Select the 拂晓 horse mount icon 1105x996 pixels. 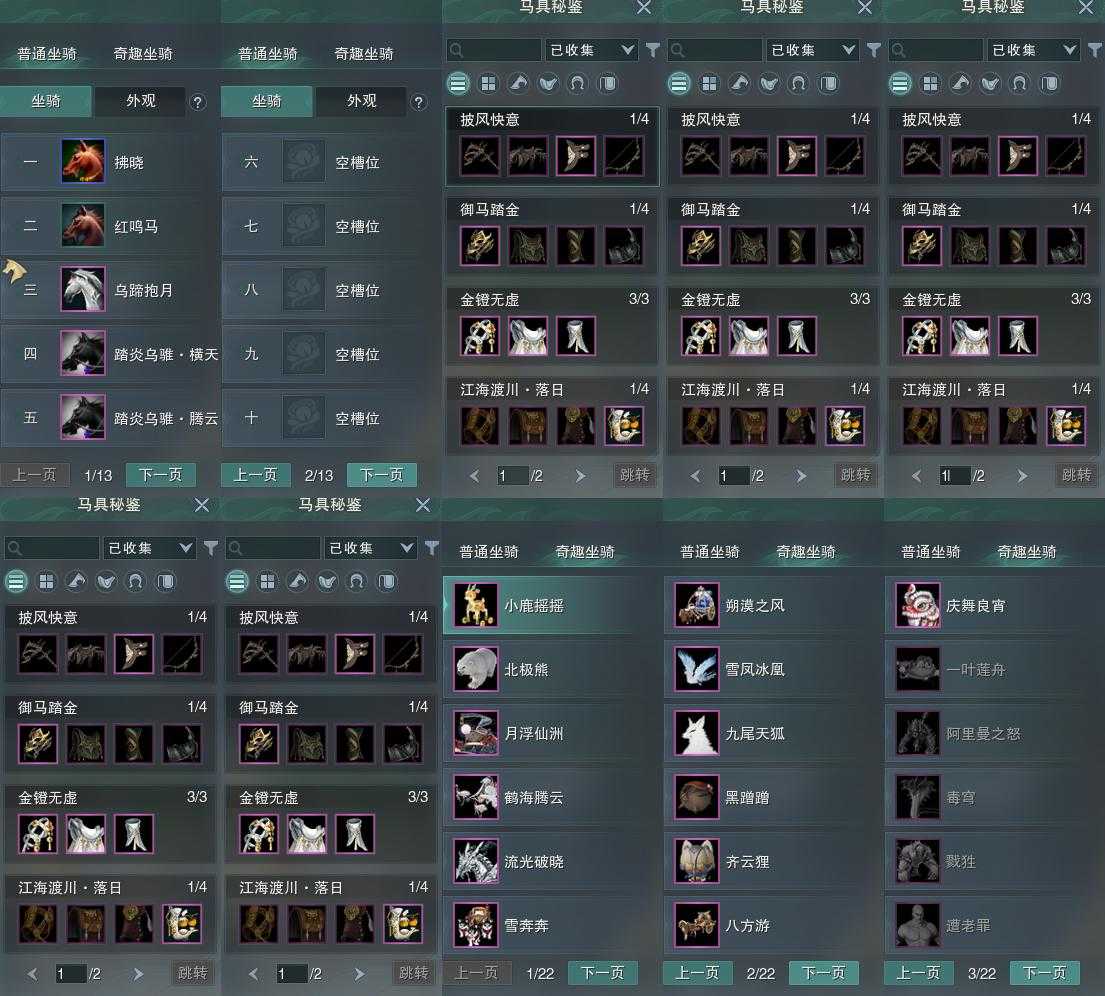click(83, 161)
